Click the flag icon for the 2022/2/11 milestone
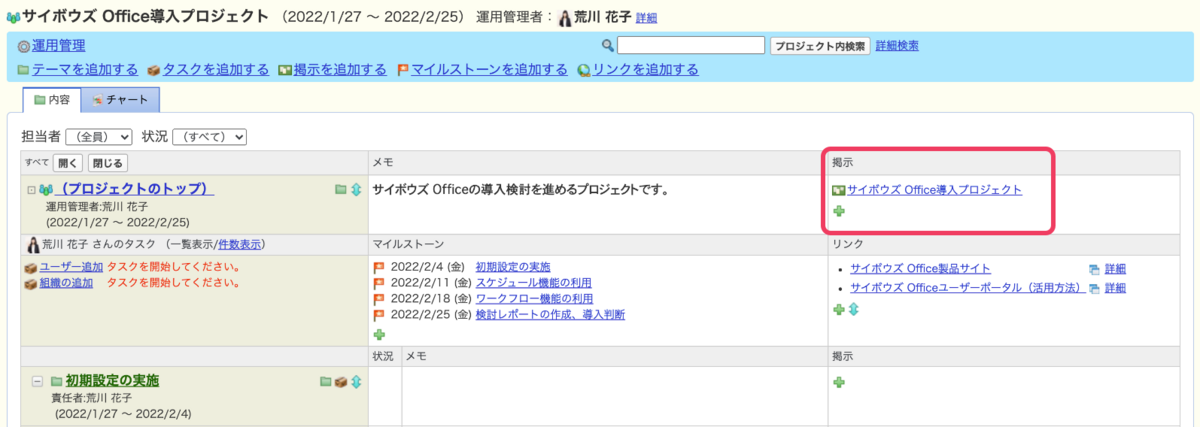 coord(379,283)
